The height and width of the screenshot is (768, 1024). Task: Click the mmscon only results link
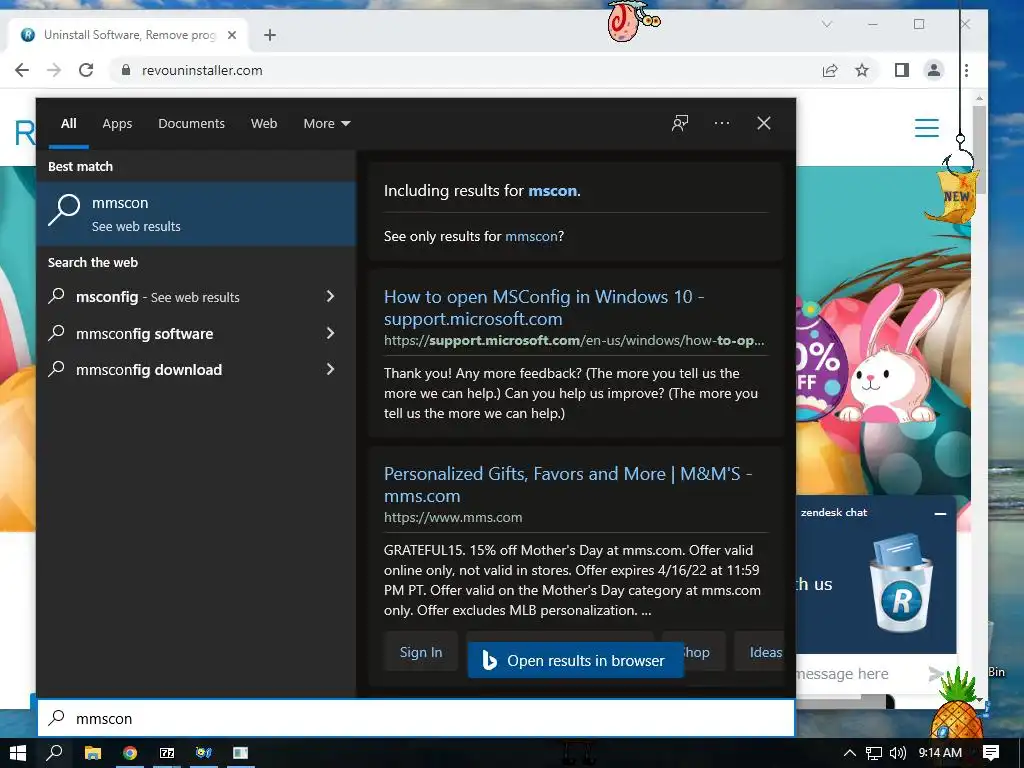coord(531,236)
